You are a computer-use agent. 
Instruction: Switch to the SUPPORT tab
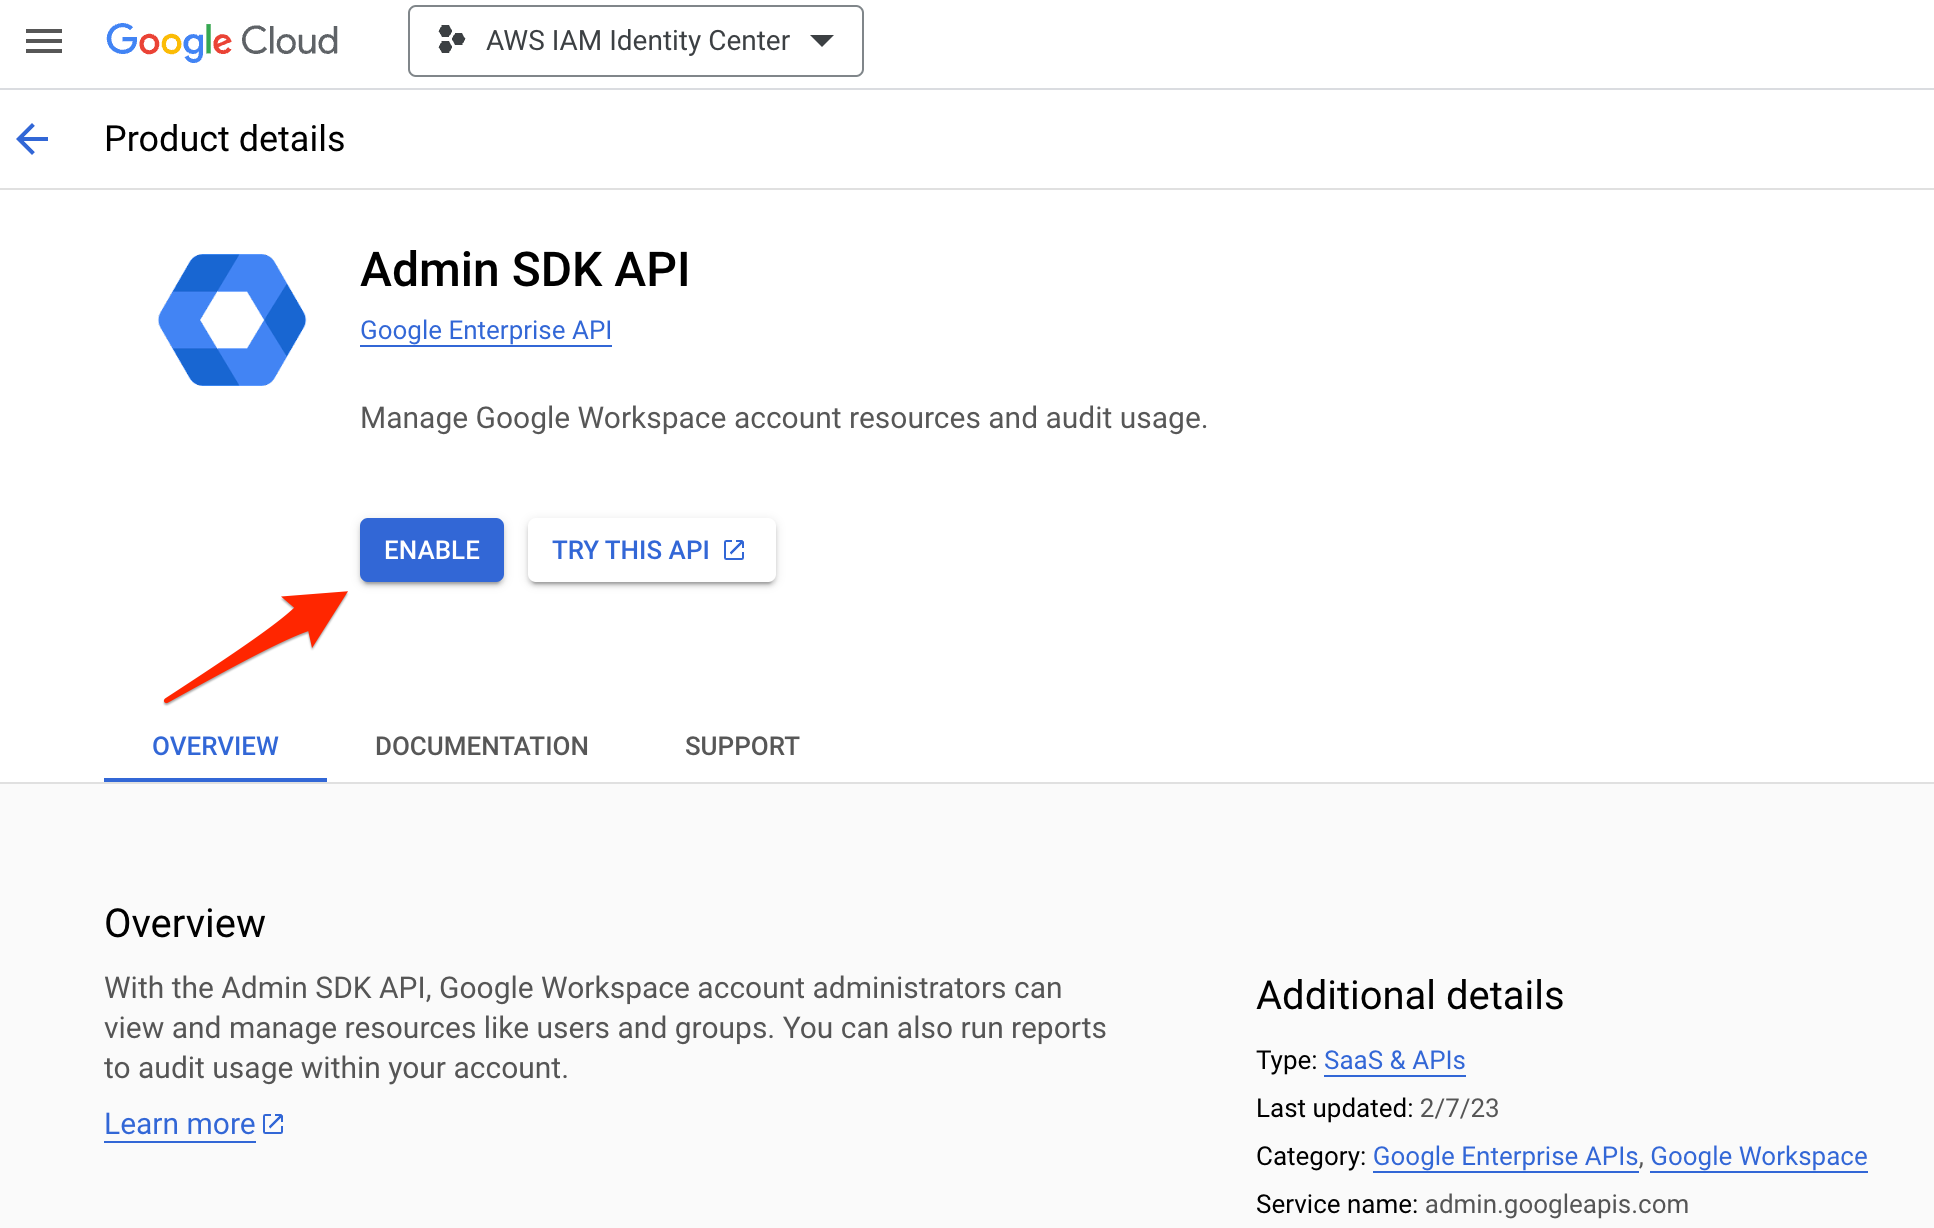[x=742, y=746]
